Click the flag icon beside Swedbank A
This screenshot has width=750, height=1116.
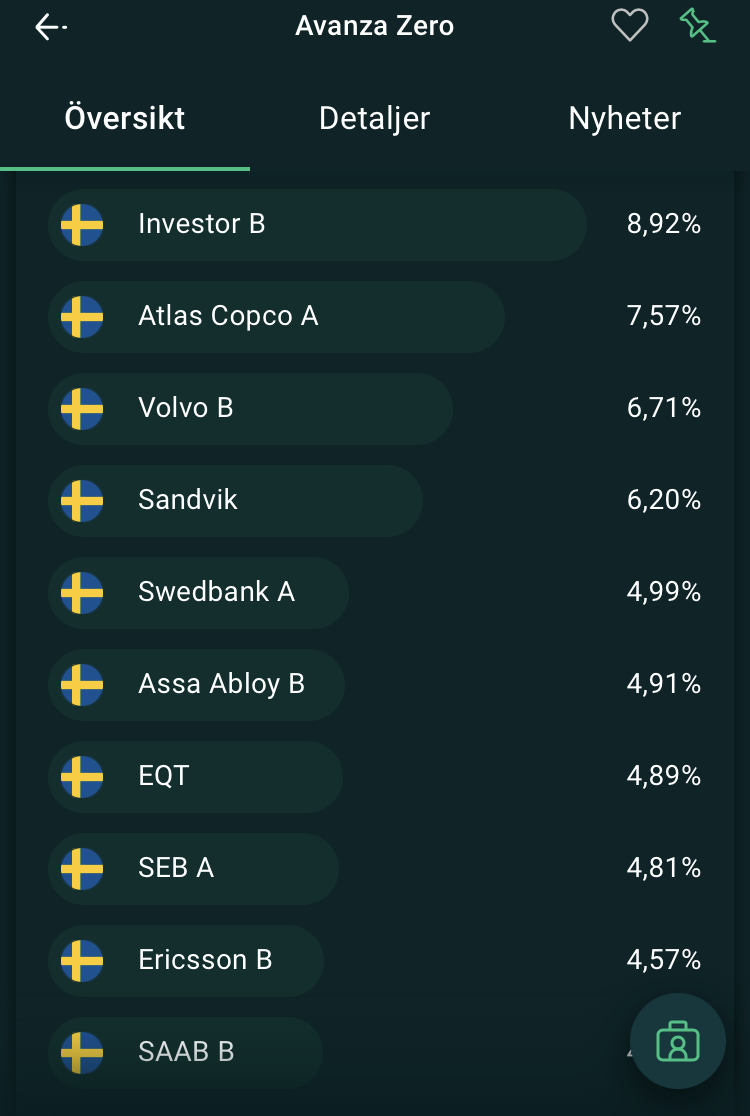pos(82,593)
